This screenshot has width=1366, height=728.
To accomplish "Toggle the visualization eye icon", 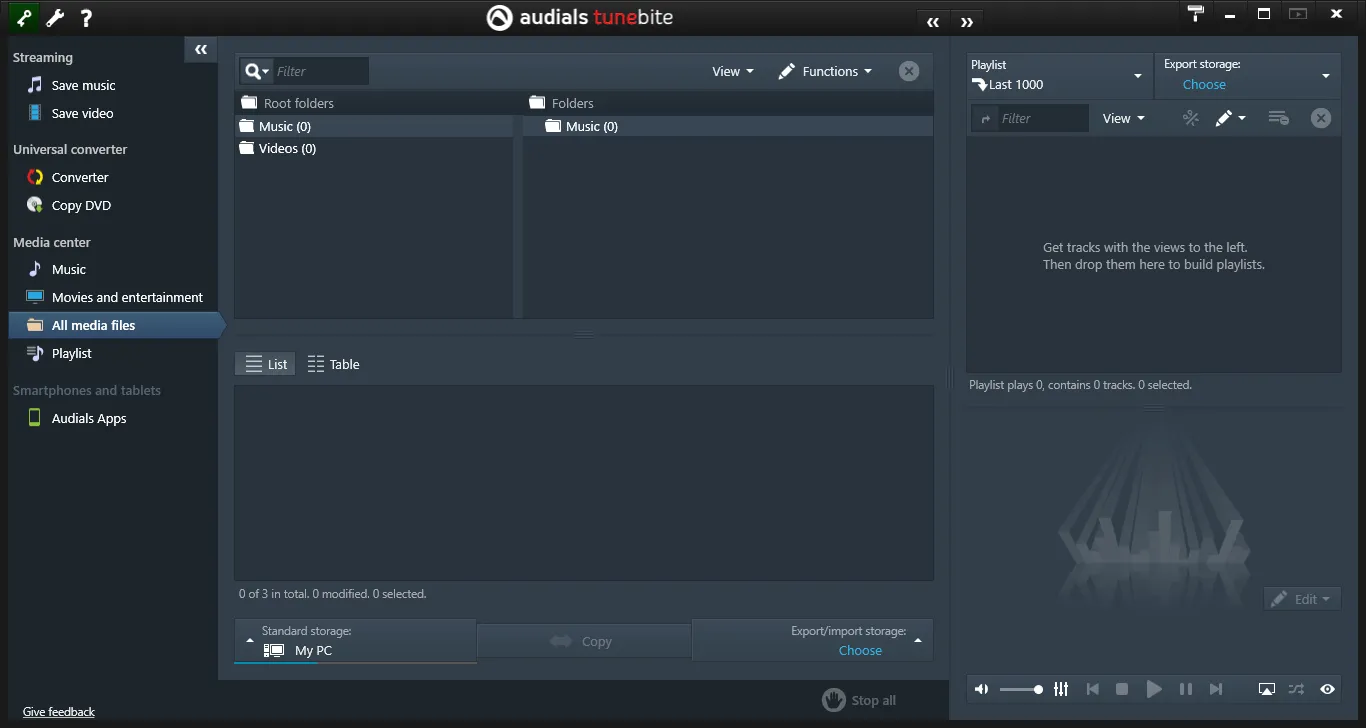I will (x=1328, y=689).
